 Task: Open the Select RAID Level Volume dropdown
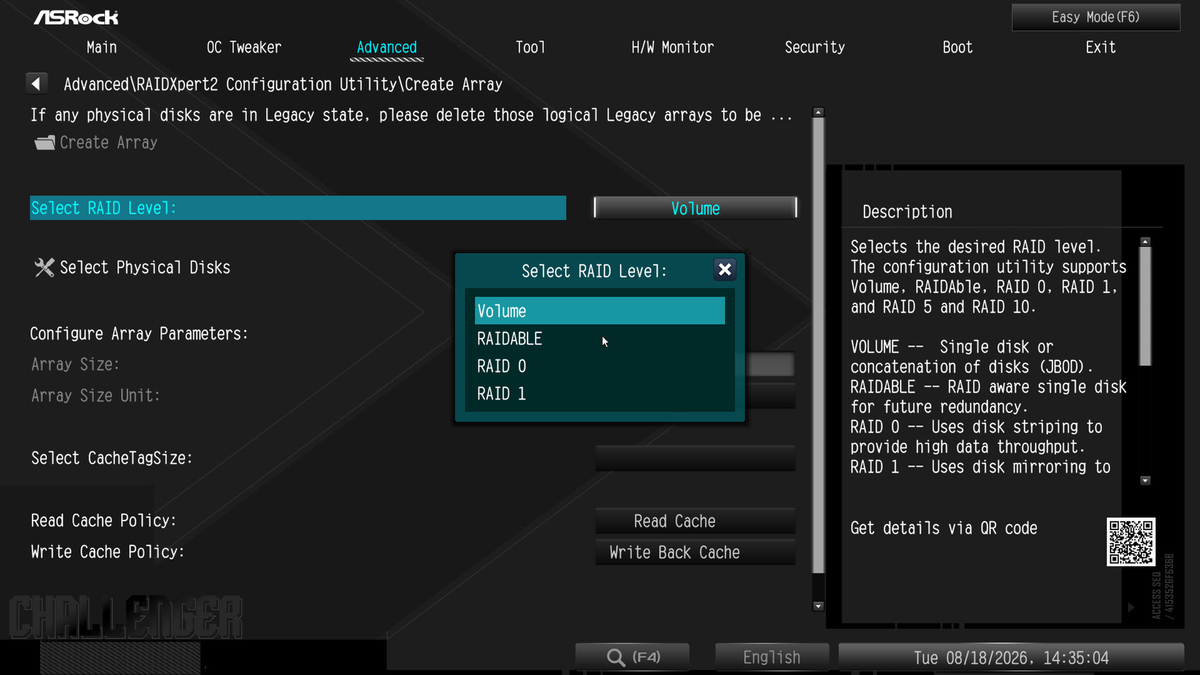point(696,208)
